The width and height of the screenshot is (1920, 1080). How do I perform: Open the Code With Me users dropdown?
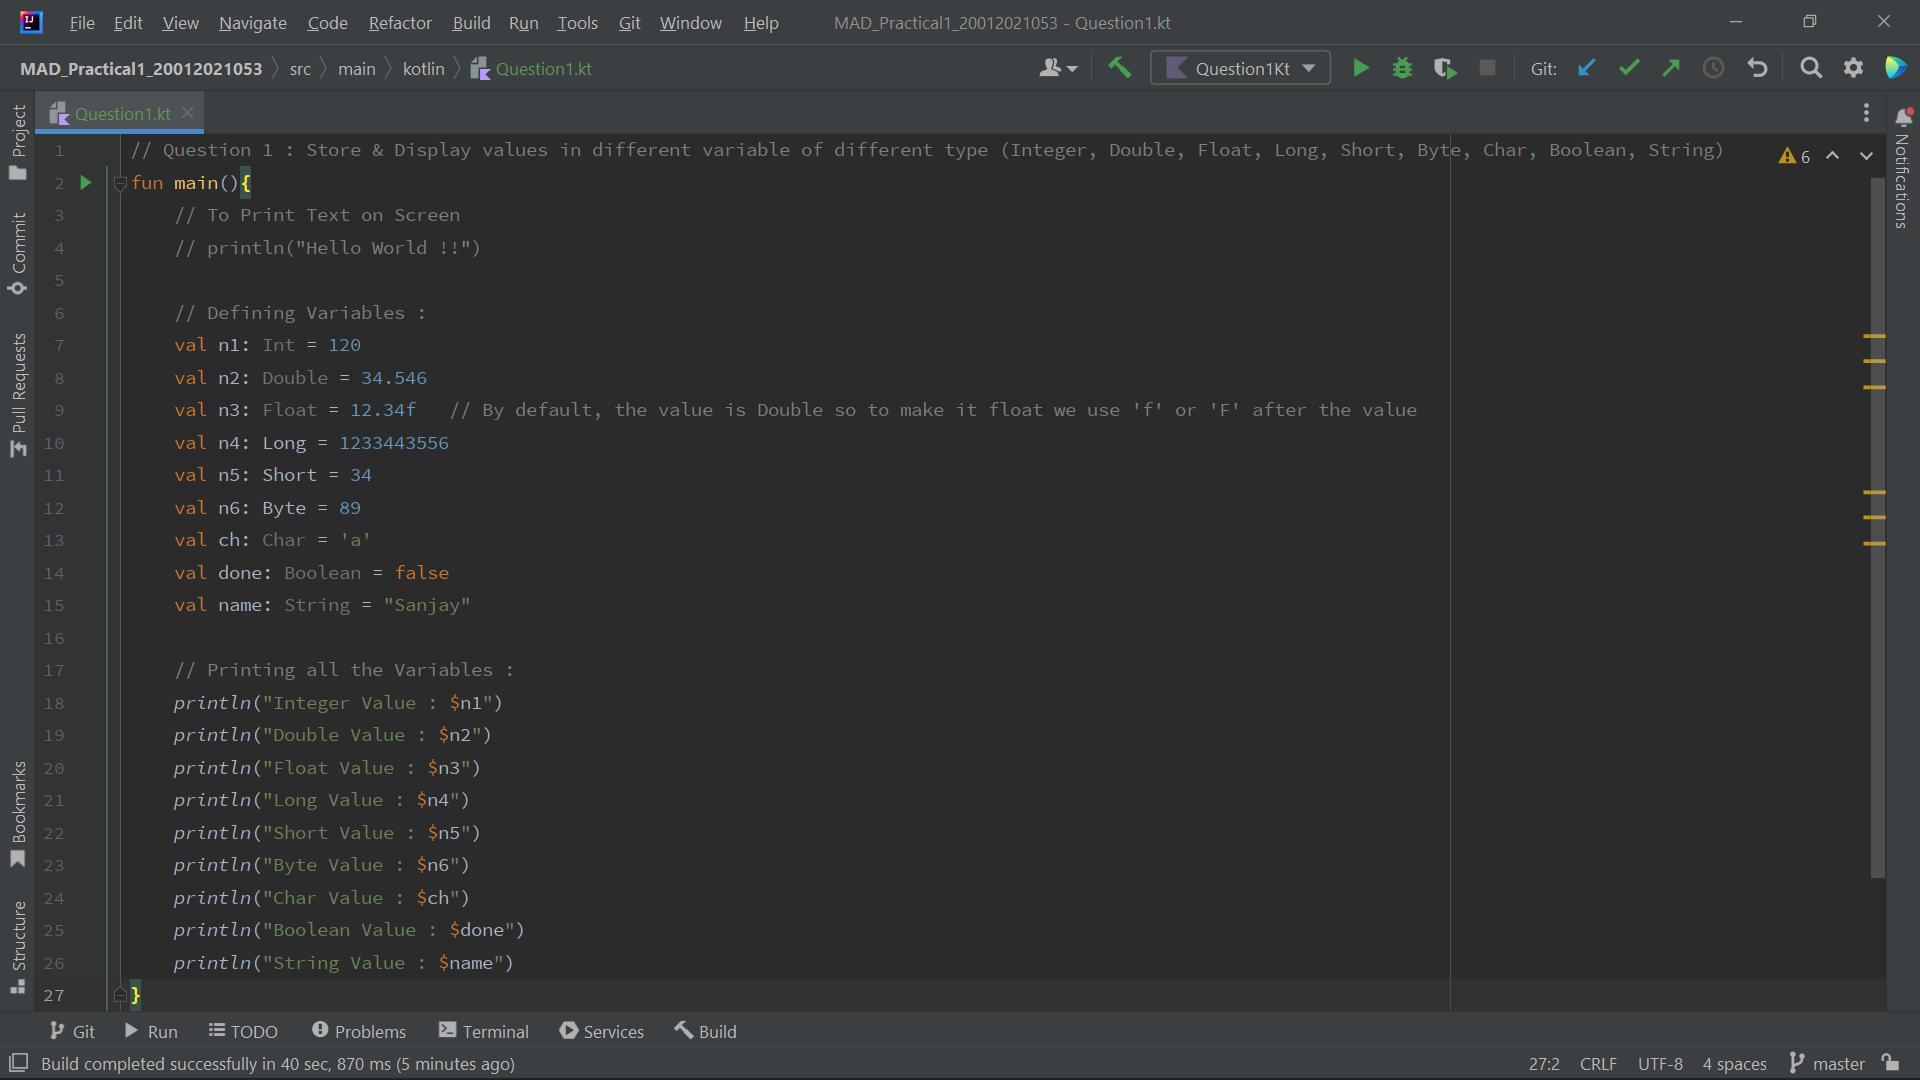coord(1058,67)
